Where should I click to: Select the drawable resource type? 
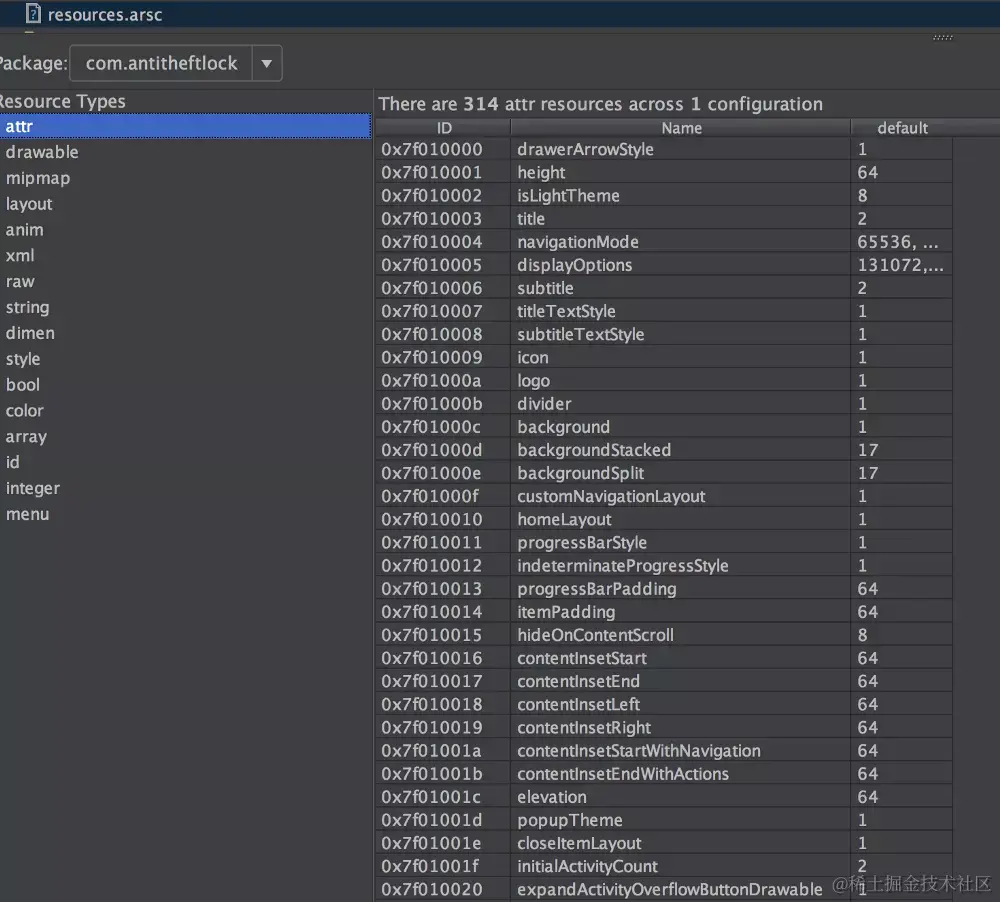tap(42, 152)
